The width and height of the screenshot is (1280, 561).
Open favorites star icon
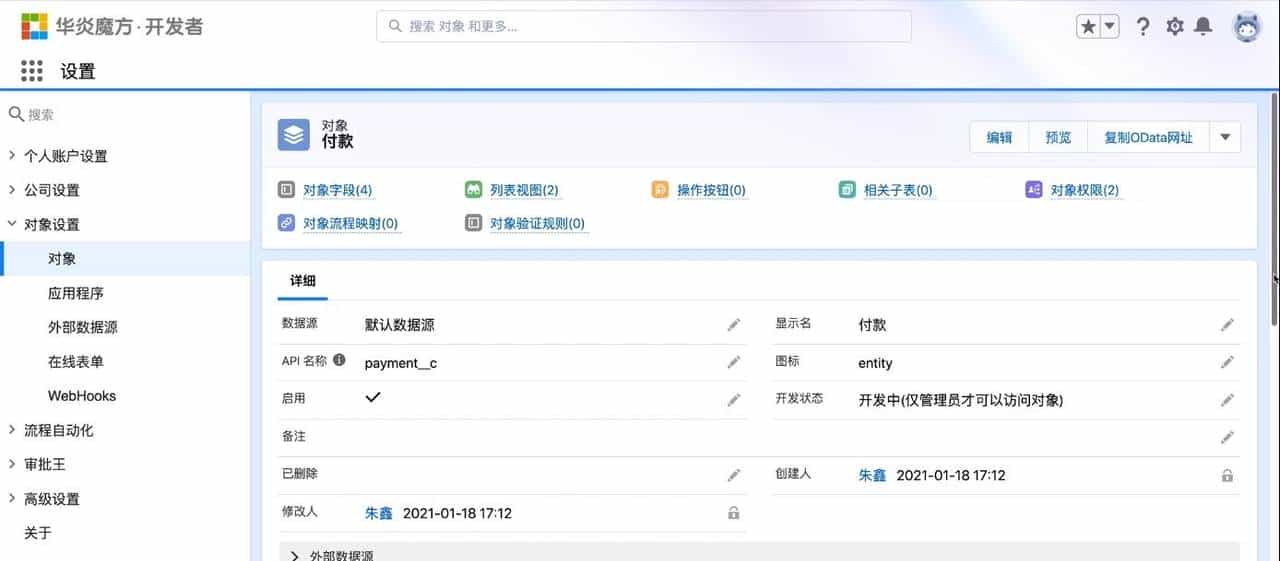click(x=1088, y=27)
